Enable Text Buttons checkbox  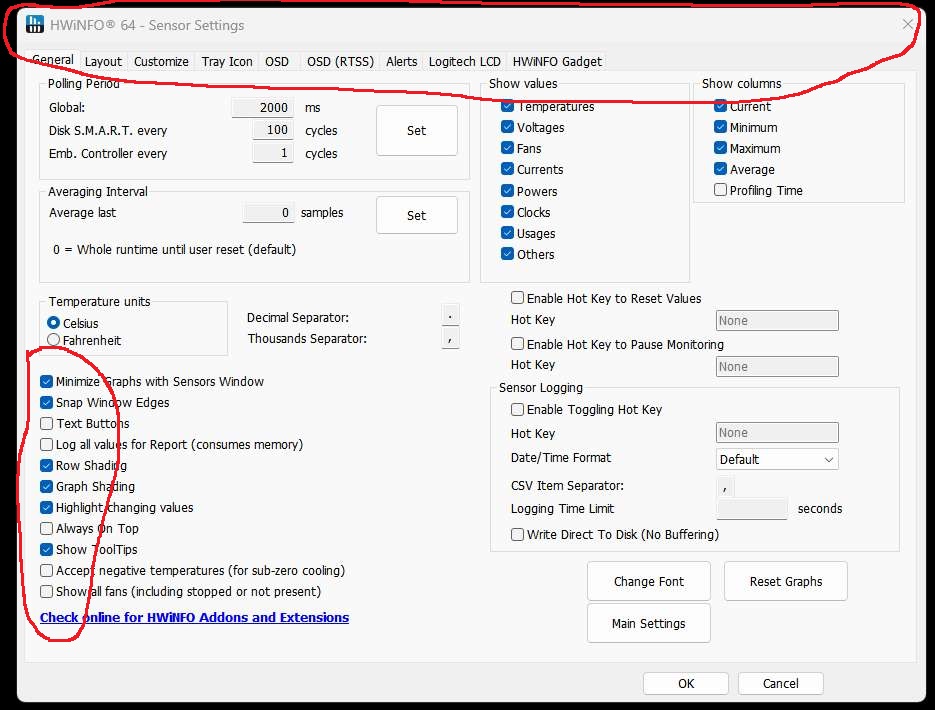click(x=47, y=423)
